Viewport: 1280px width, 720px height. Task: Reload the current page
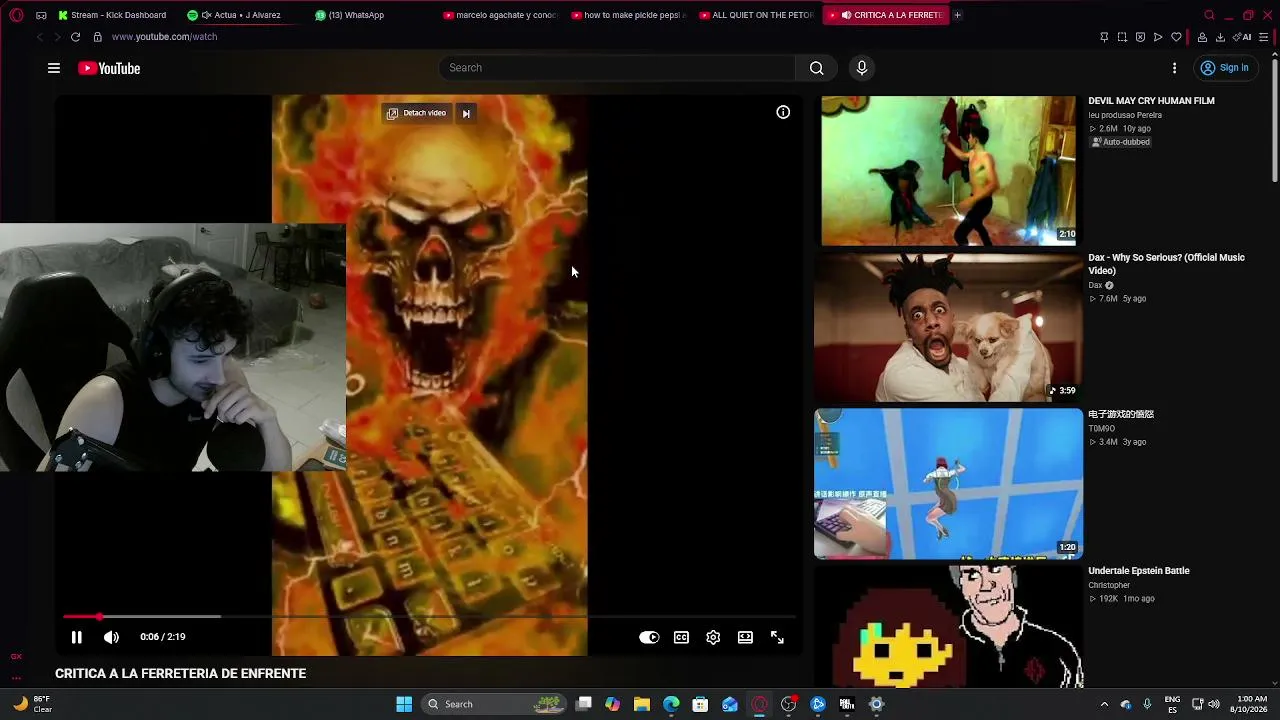[x=75, y=37]
